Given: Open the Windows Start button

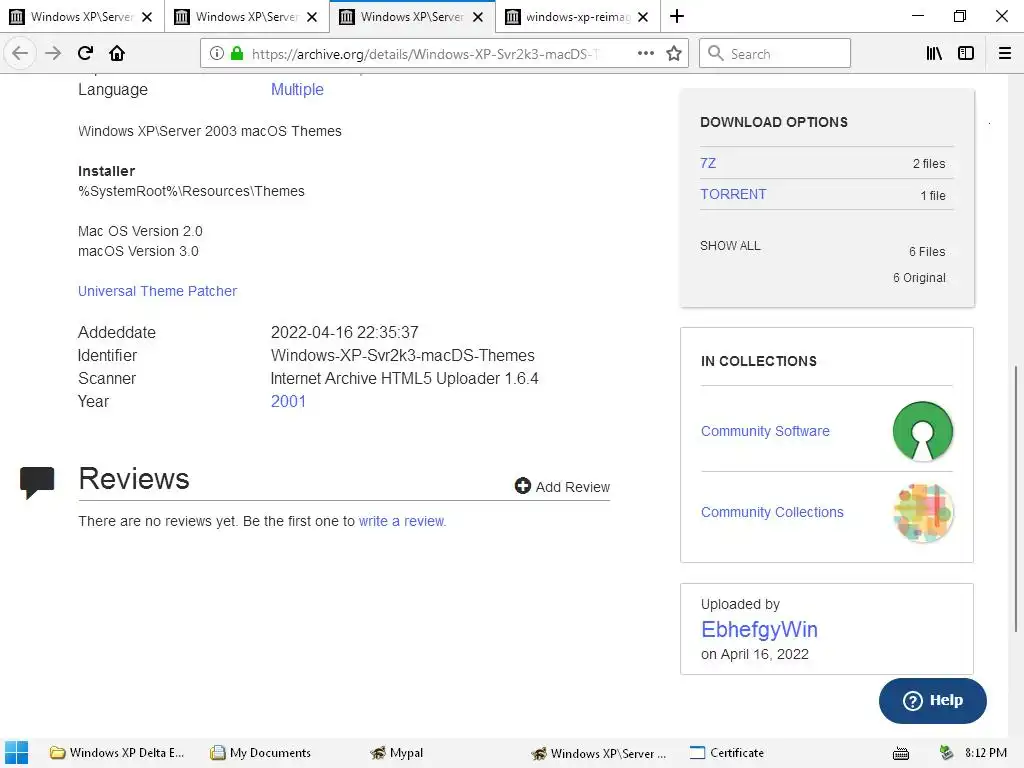Looking at the screenshot, I should click(x=16, y=752).
